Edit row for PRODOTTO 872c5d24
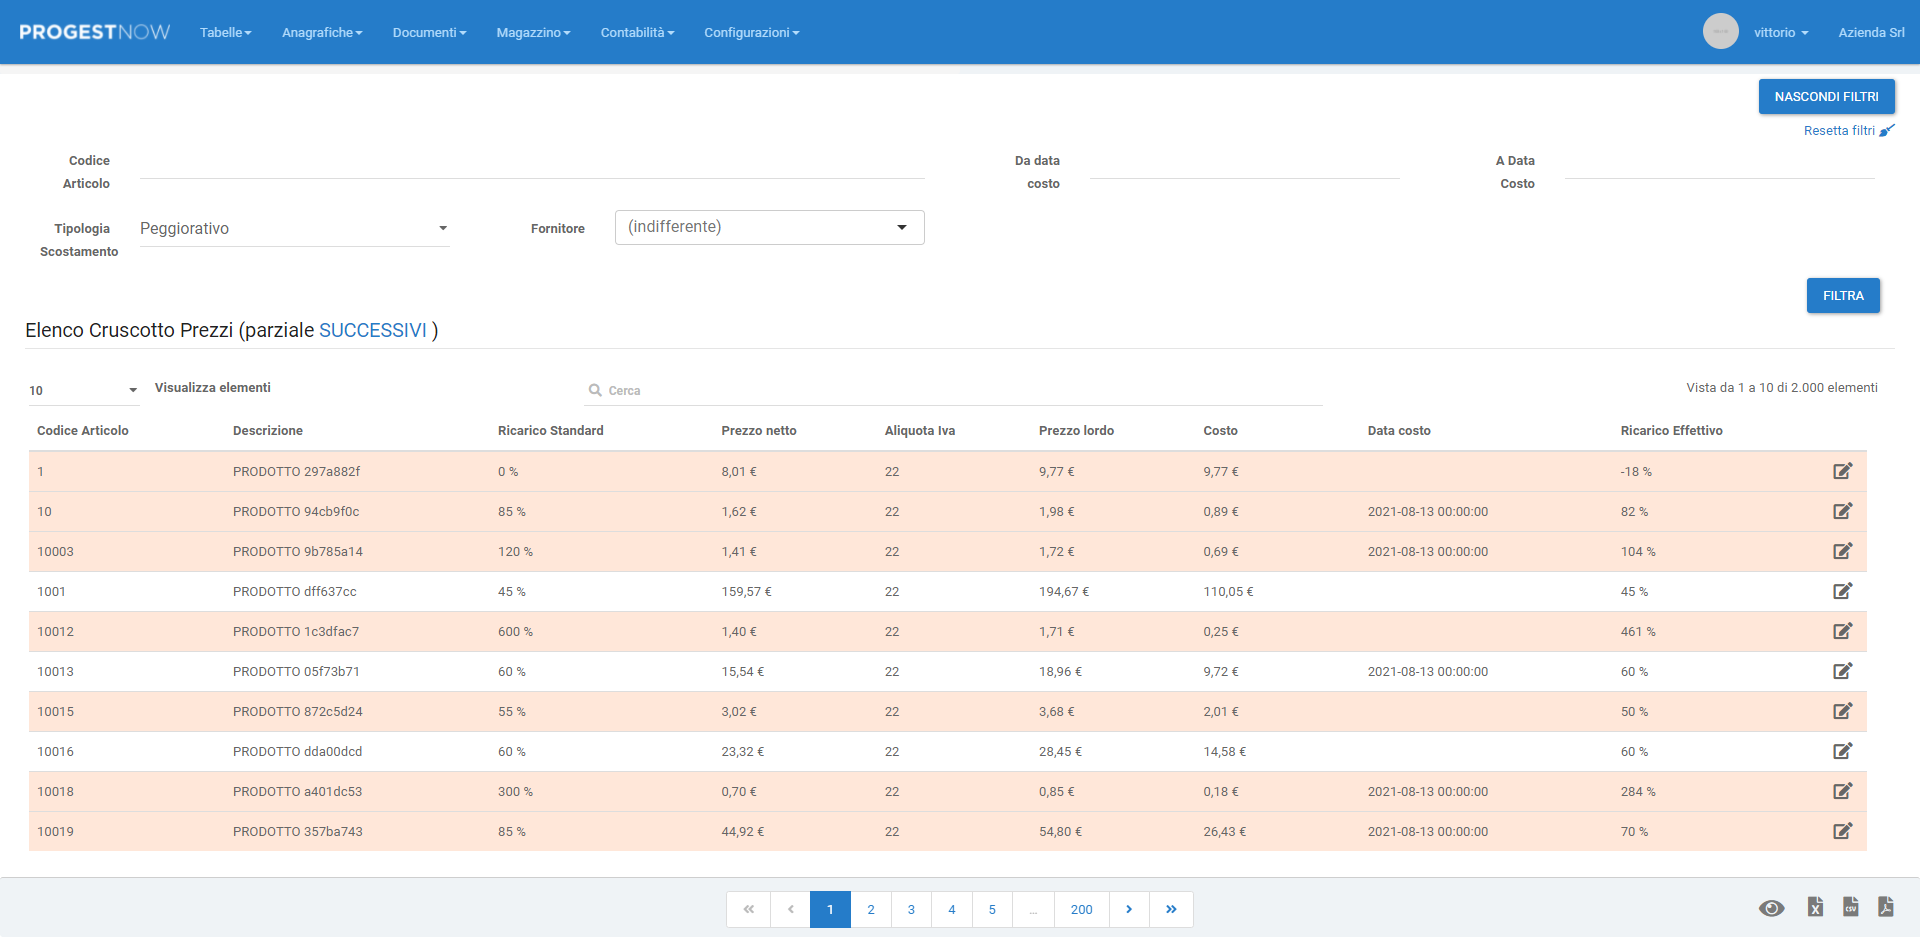Viewport: 1920px width, 937px height. [1842, 711]
